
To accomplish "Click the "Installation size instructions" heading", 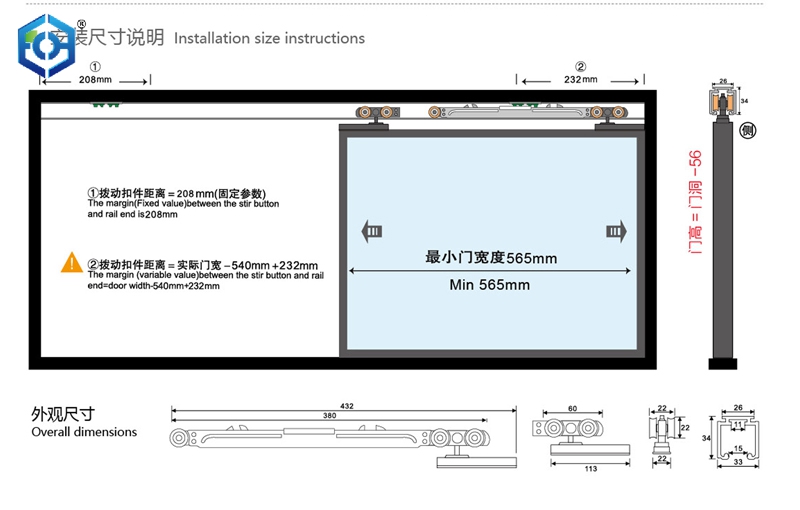I will coord(269,38).
